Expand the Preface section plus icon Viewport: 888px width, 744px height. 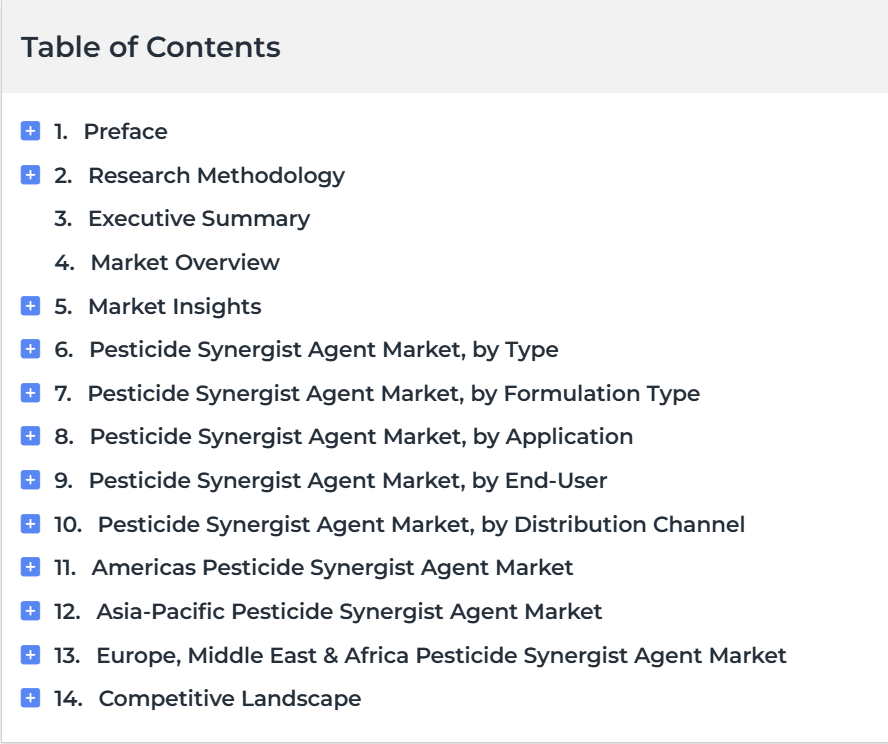pos(31,131)
